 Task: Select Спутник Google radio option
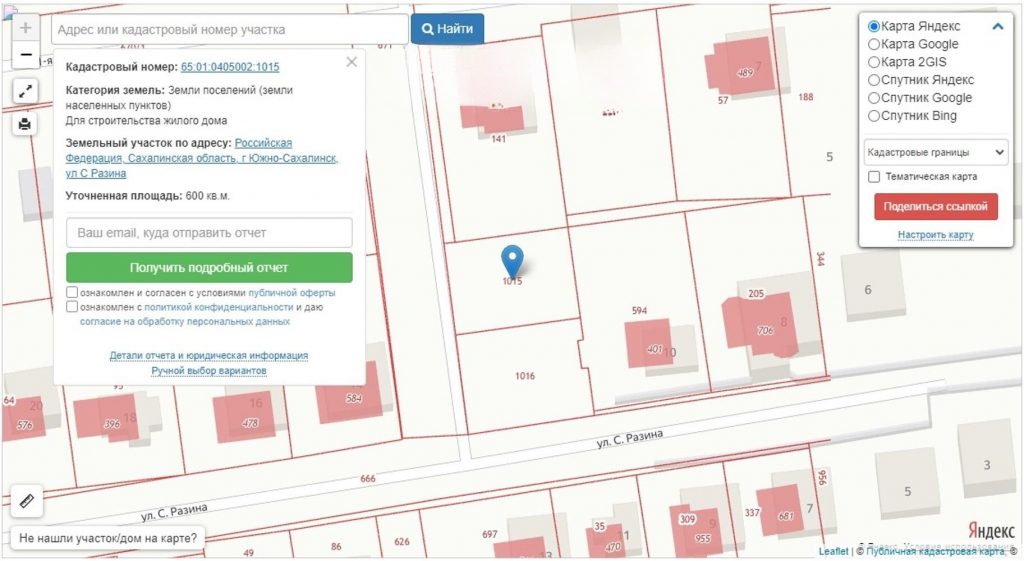point(874,98)
